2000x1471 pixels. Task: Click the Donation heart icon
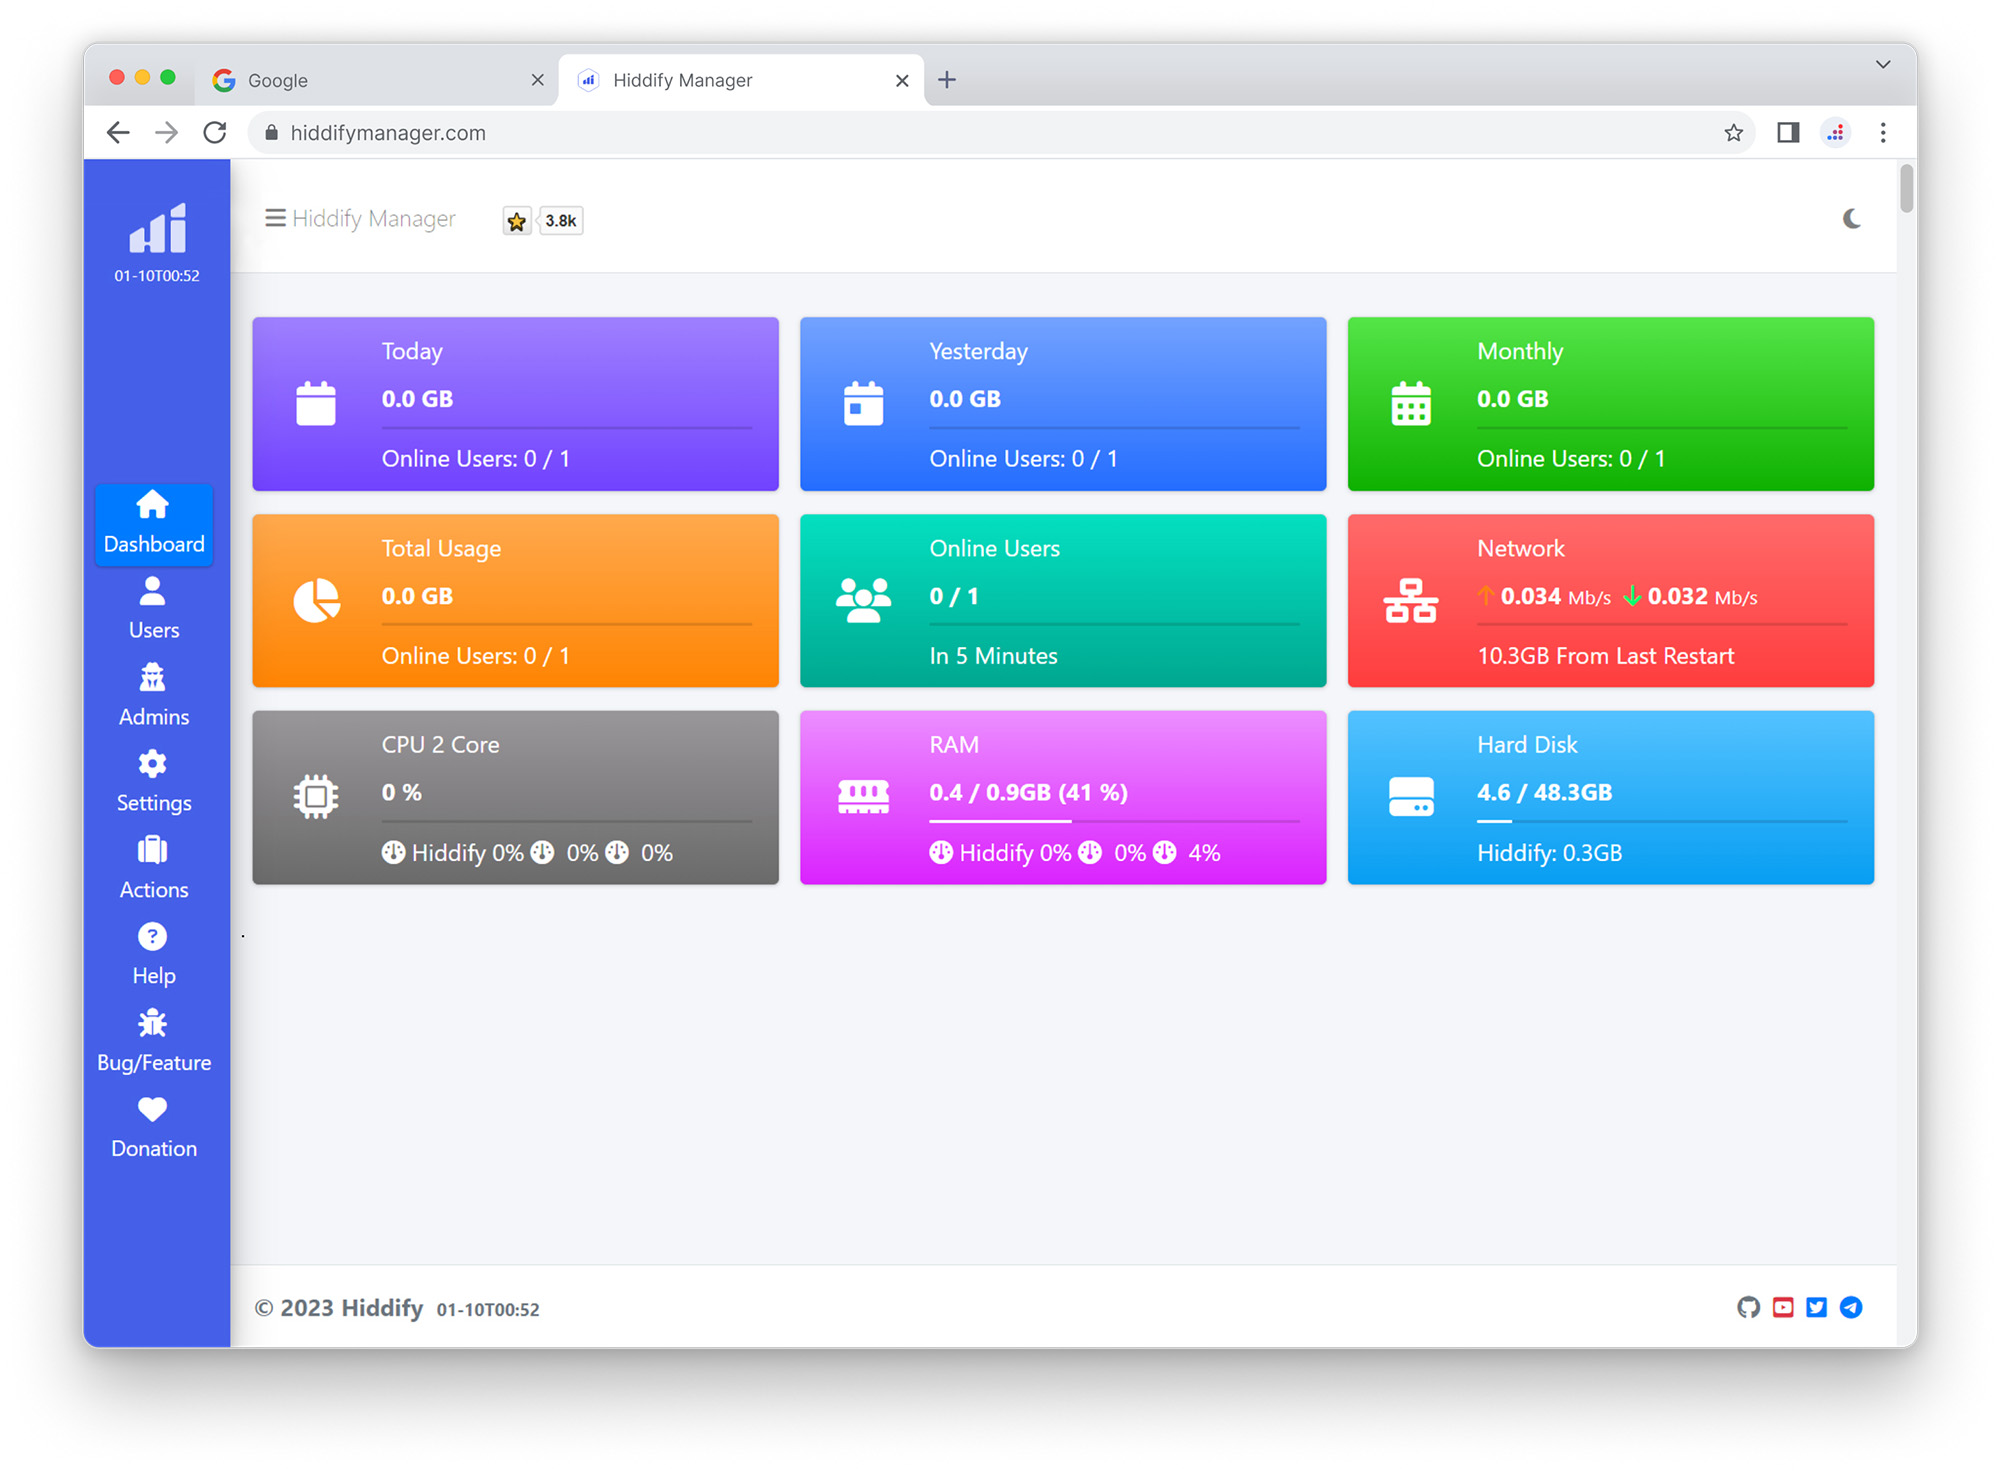[x=152, y=1109]
